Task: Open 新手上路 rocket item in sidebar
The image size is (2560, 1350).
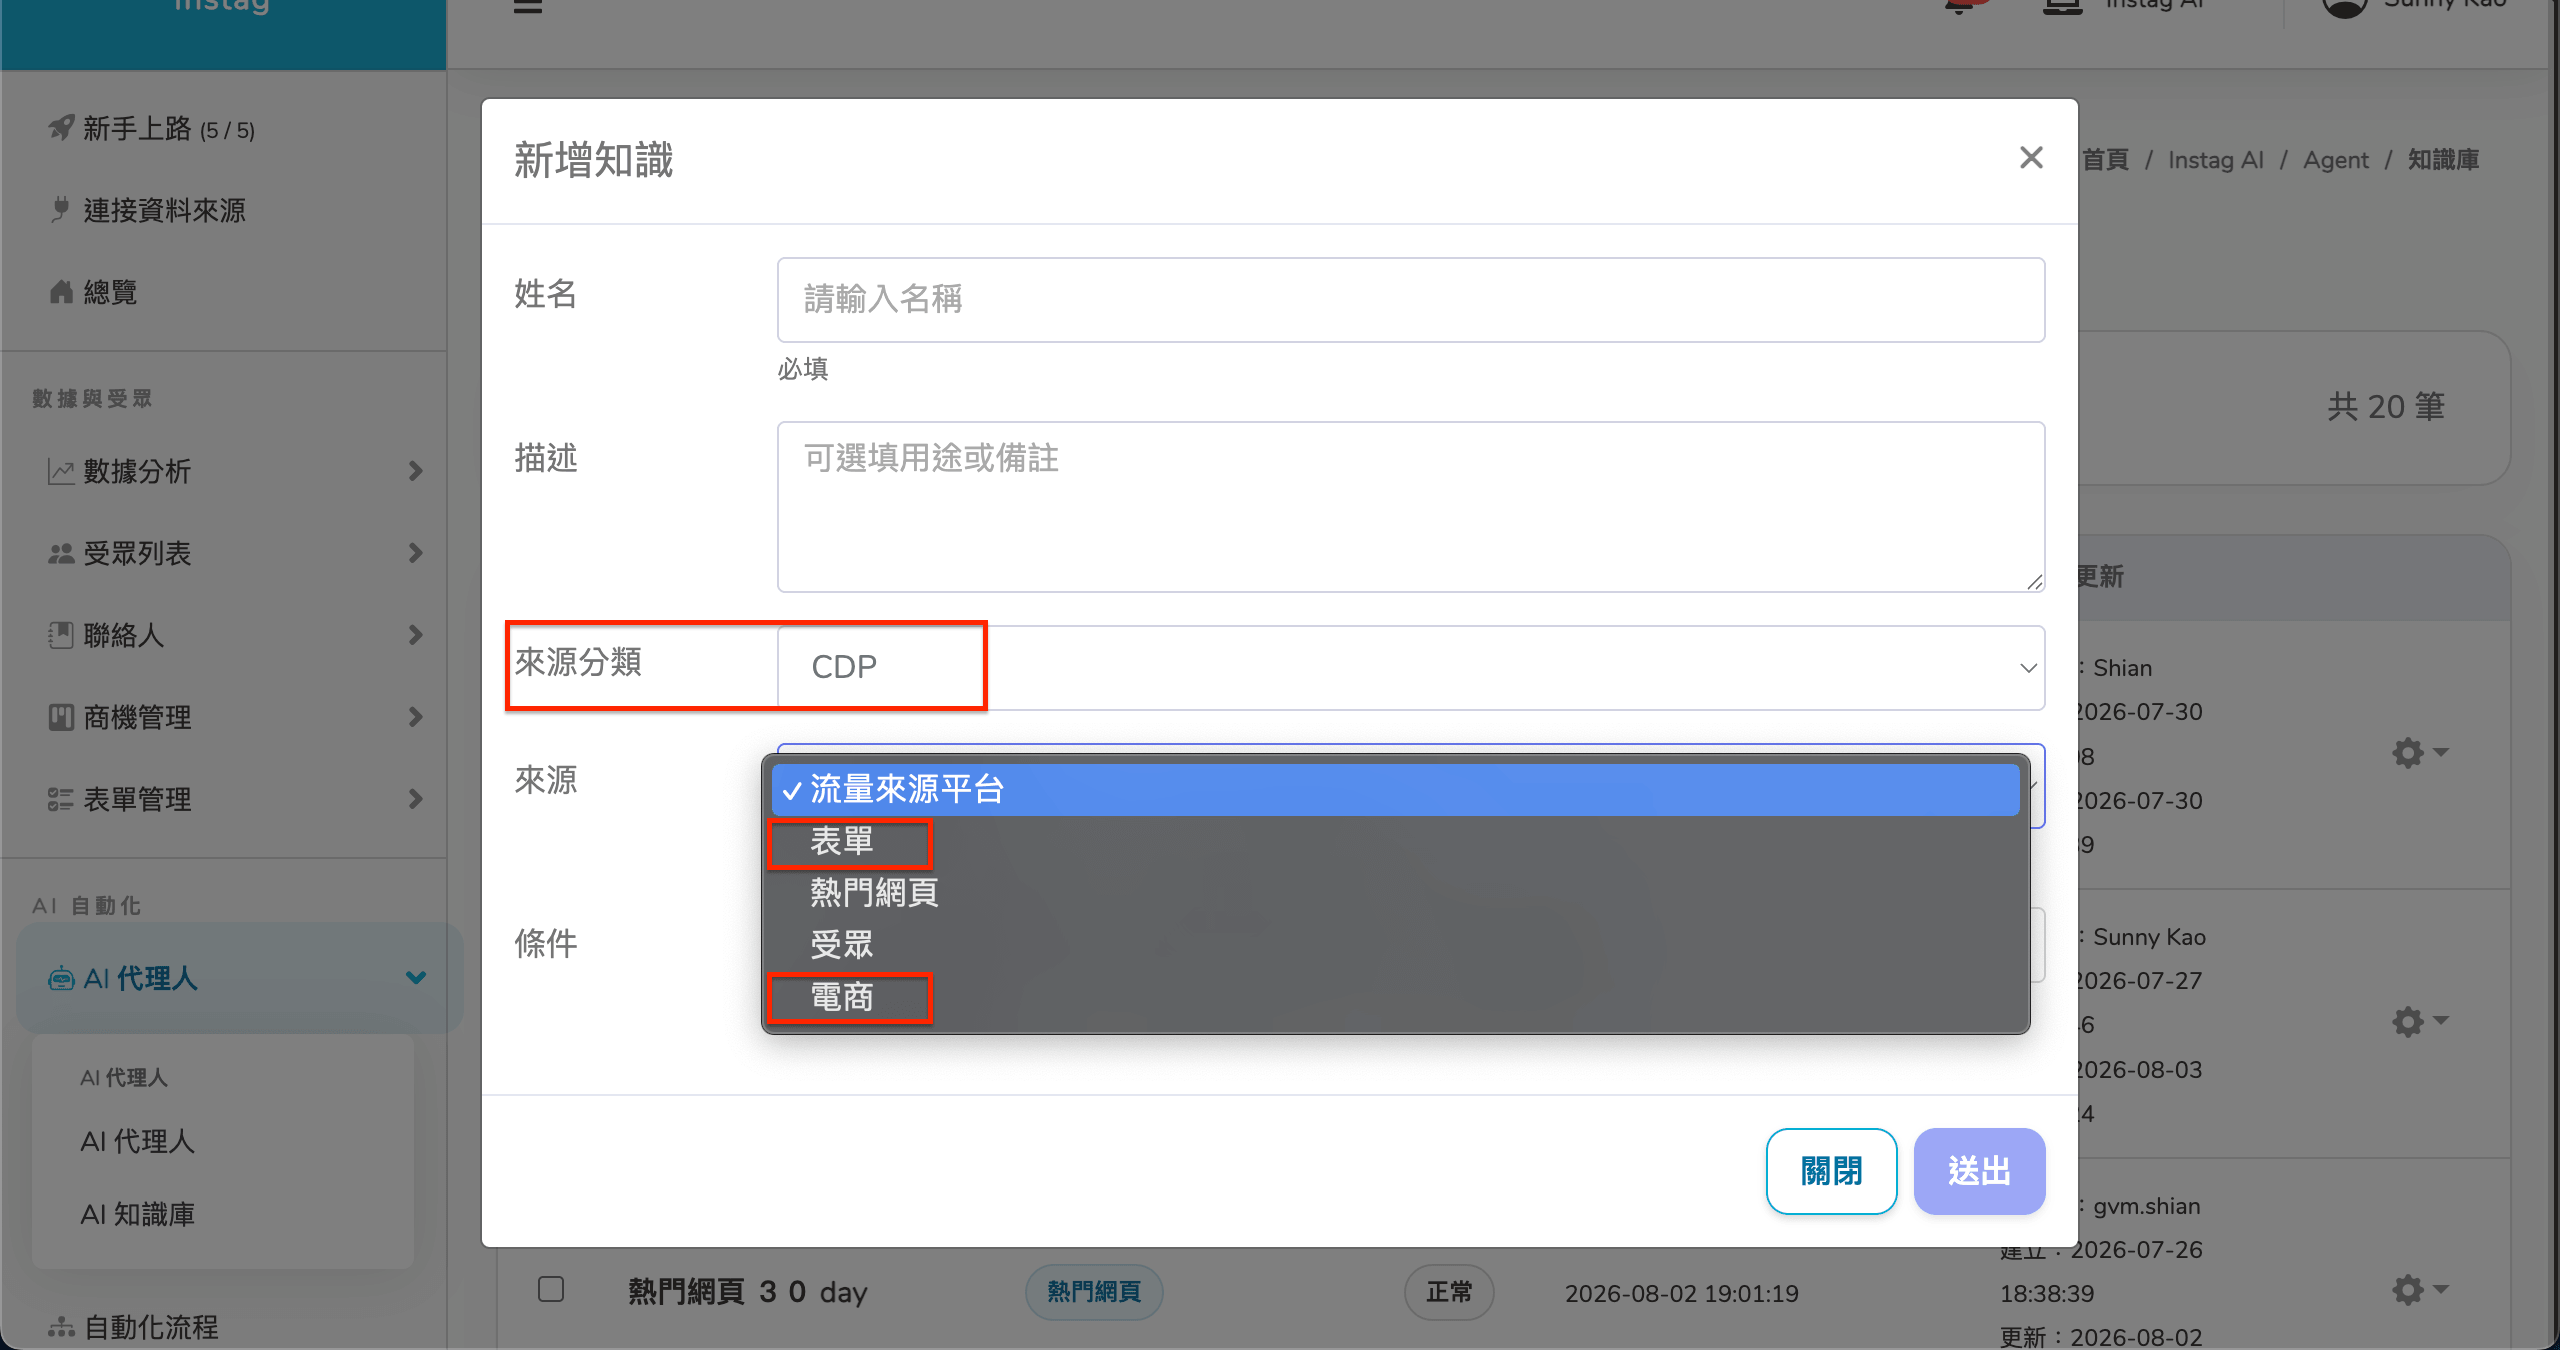Action: click(152, 129)
